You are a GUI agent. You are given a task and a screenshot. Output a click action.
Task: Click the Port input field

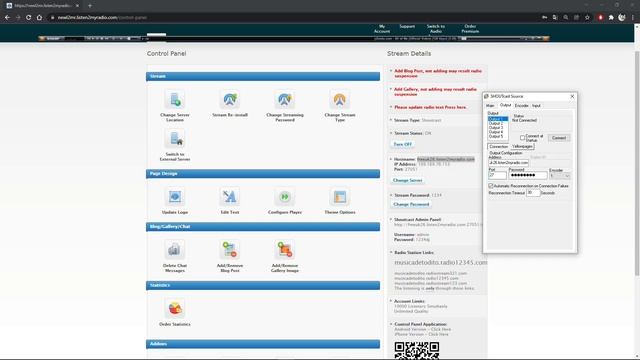497,176
